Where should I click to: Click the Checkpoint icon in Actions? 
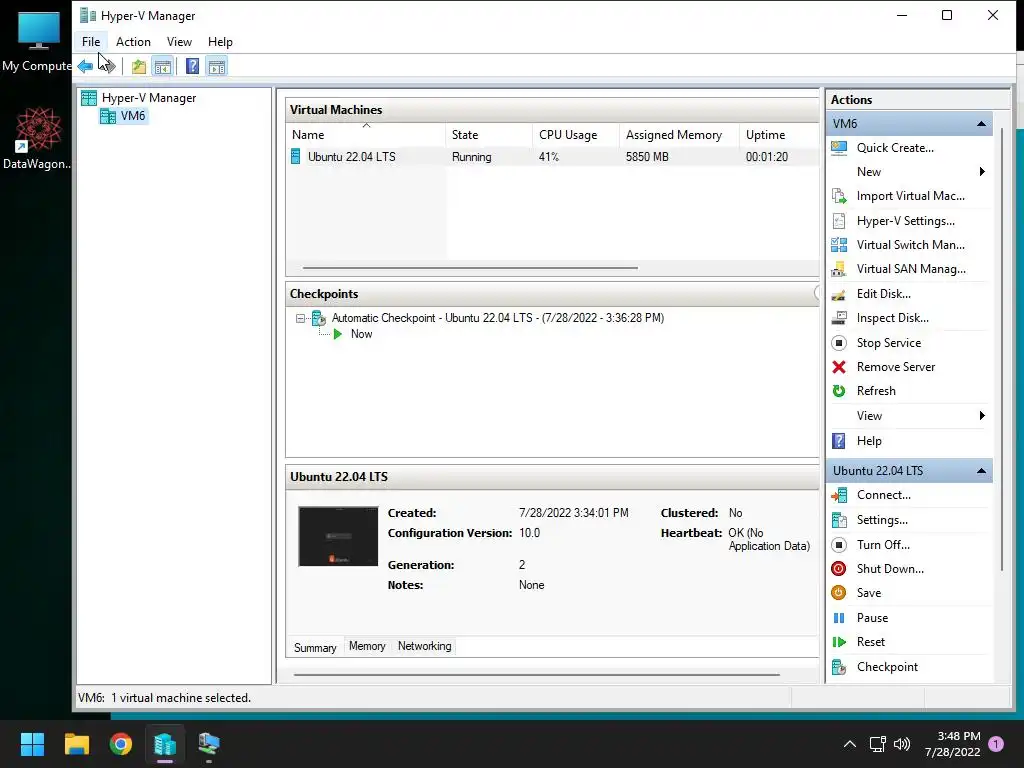pos(839,667)
